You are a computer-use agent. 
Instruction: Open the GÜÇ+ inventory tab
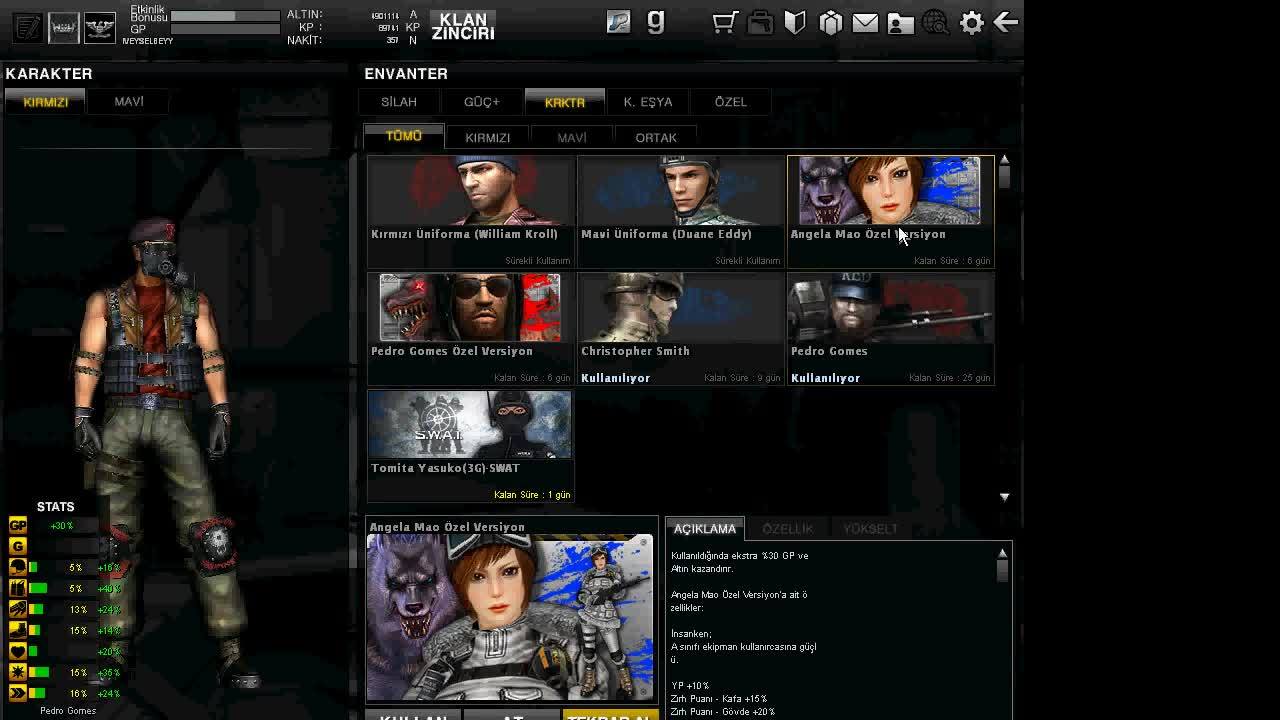[482, 102]
